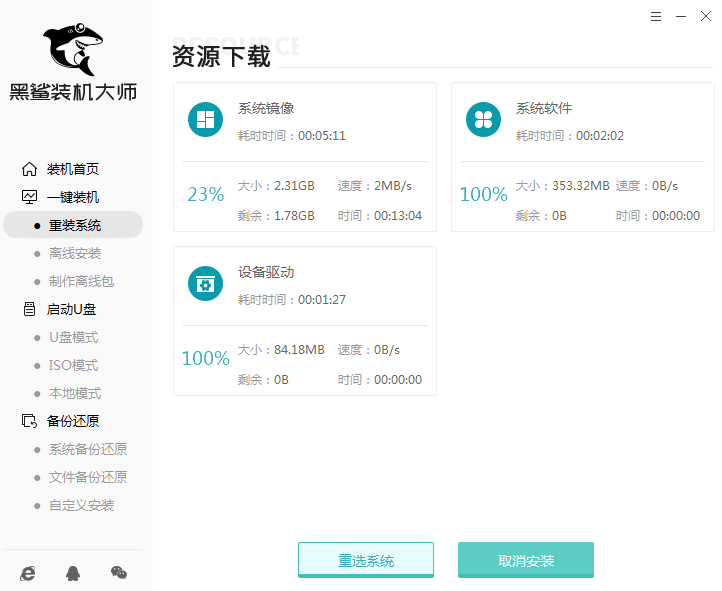Click the 系统镜像 windows icon
The height and width of the screenshot is (591, 722).
point(205,119)
